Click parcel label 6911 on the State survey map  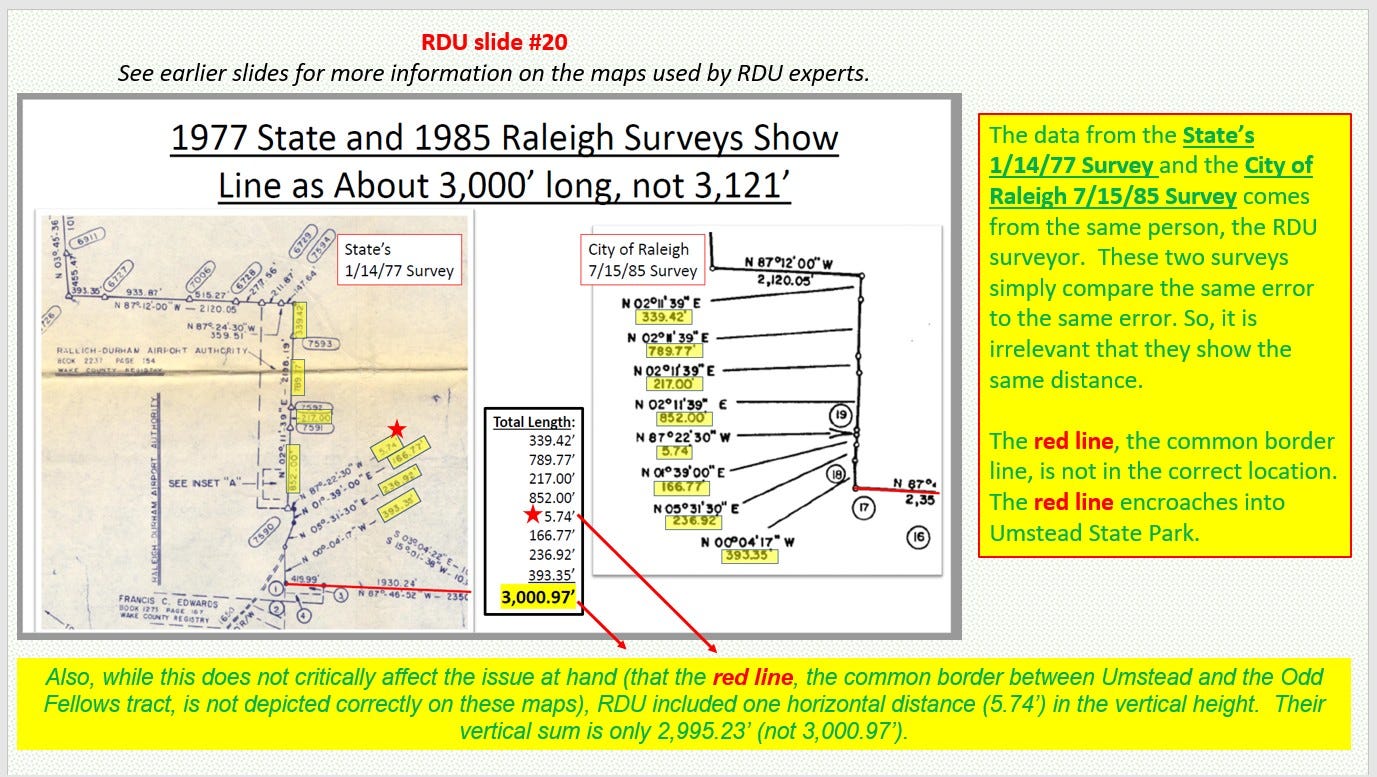pos(87,236)
